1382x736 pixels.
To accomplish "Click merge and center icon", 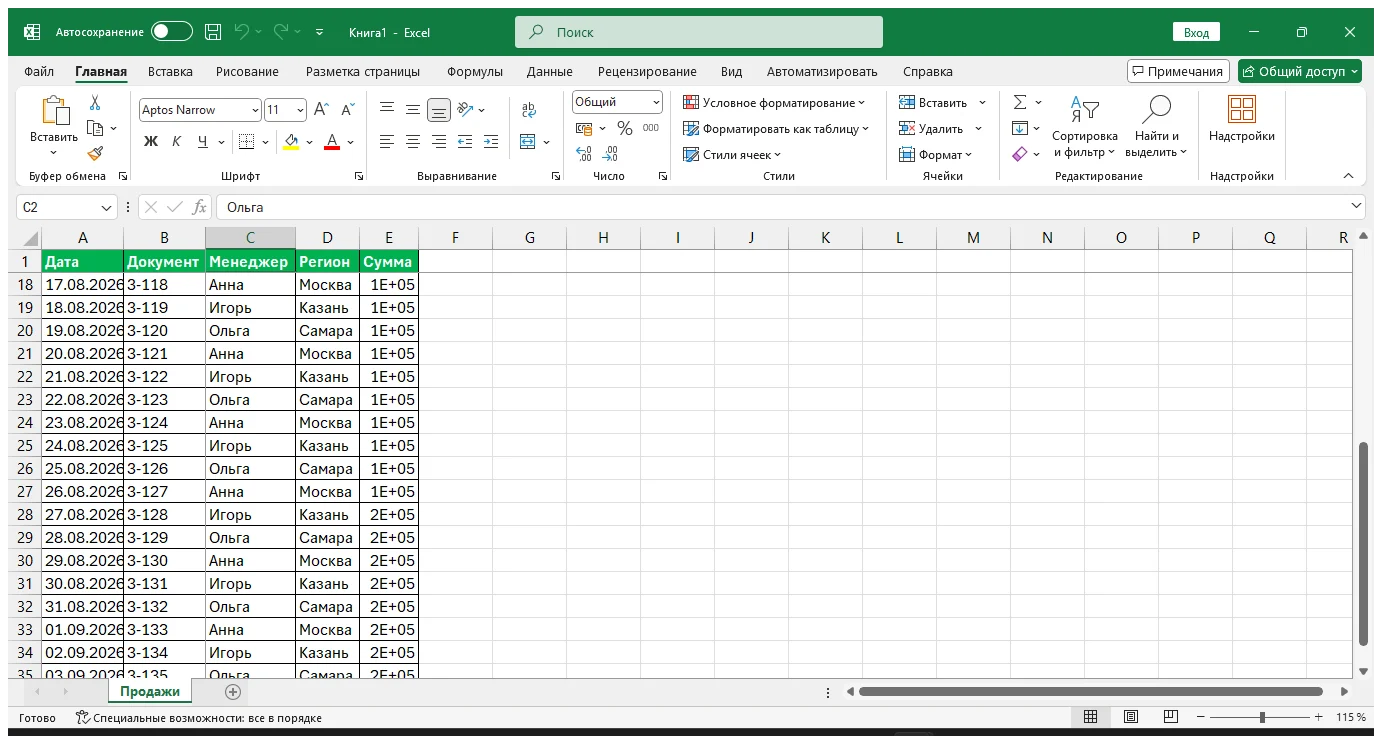I will click(x=528, y=142).
